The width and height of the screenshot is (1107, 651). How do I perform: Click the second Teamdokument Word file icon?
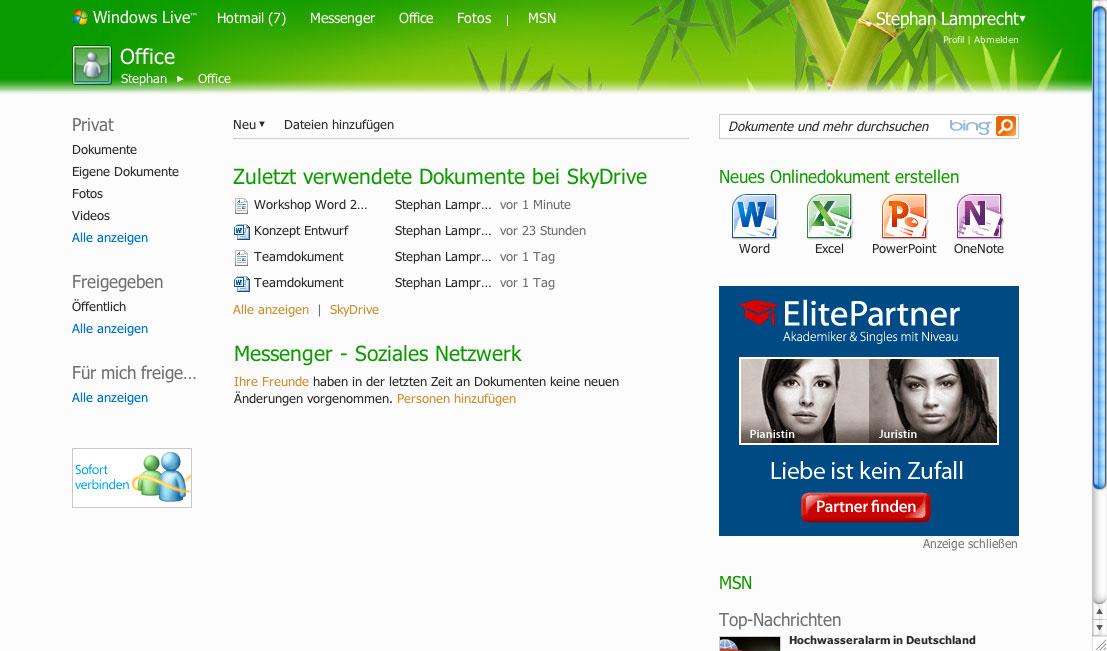tap(241, 284)
